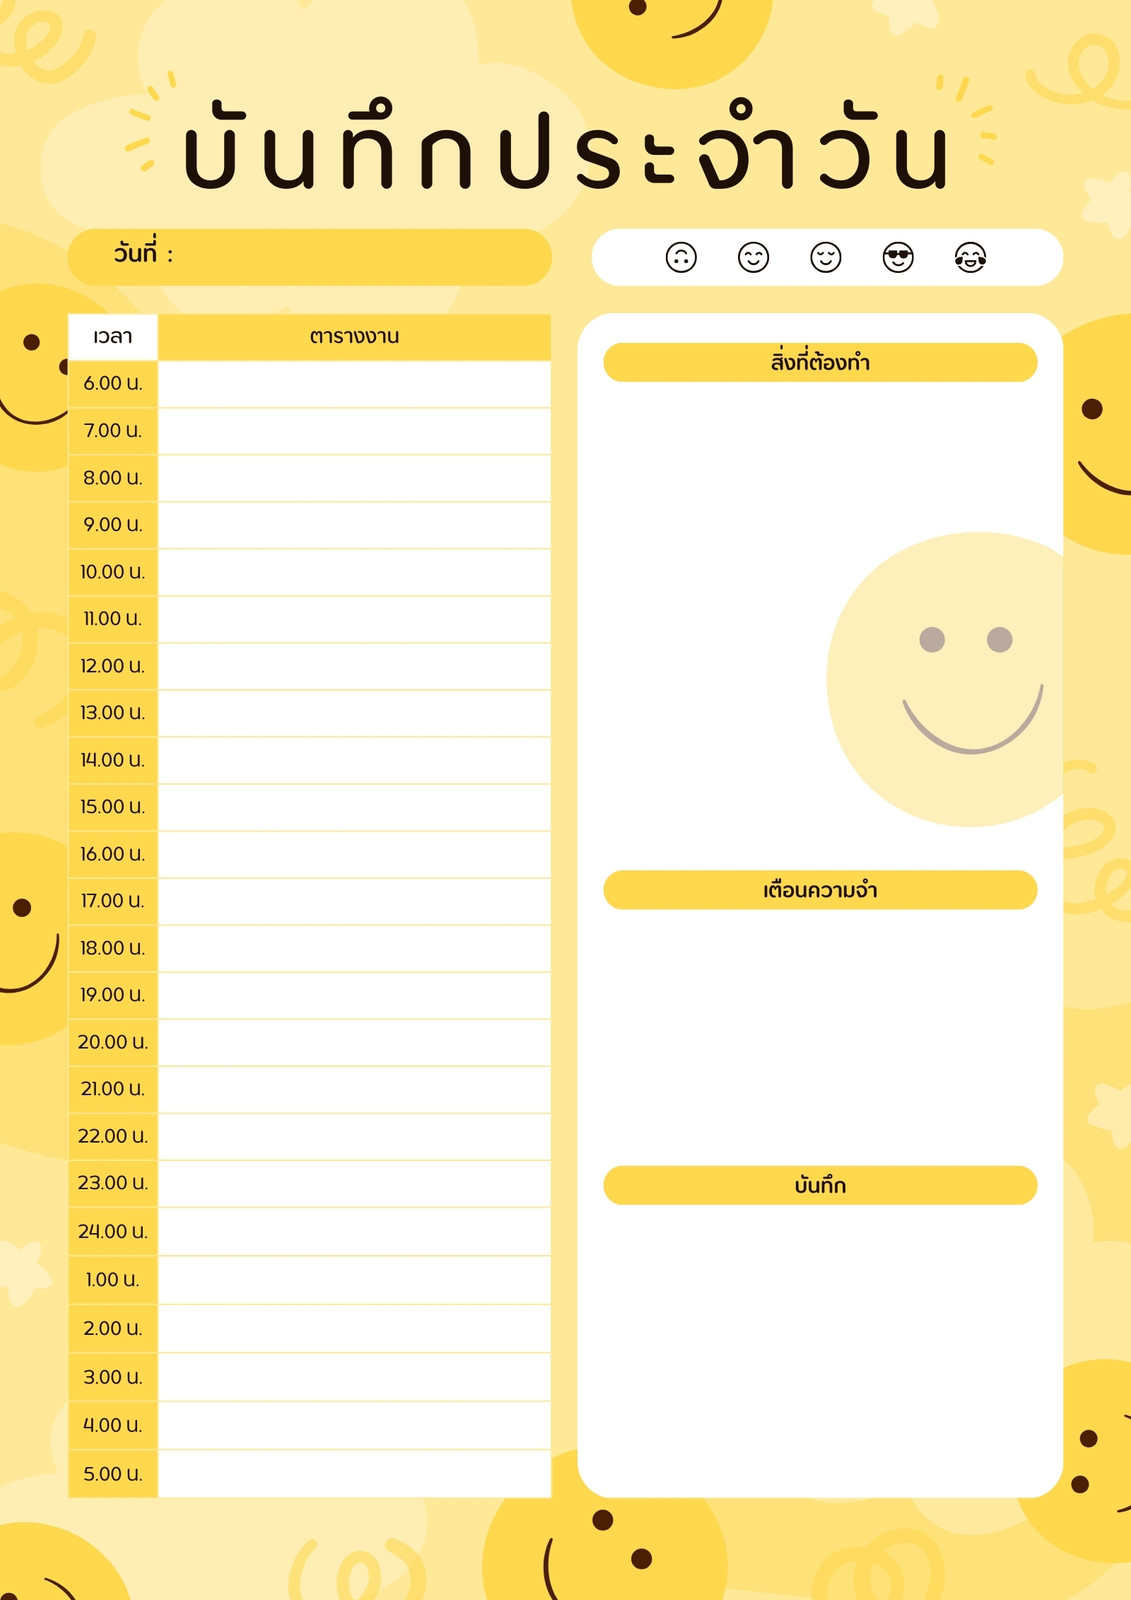Click the 8.00 น. time label
Screen dimensions: 1131x1600
point(113,478)
